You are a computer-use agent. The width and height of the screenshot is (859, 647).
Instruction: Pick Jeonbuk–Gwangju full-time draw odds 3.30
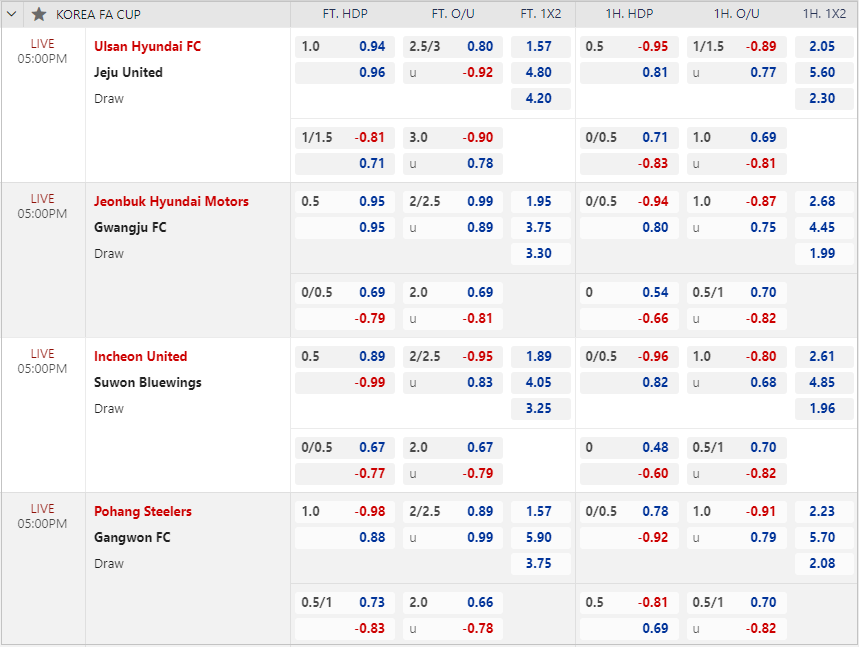[540, 254]
